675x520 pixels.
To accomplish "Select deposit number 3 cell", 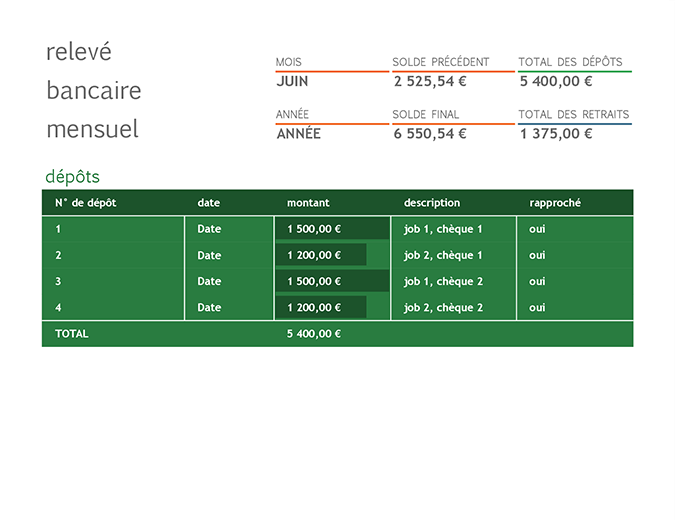I will [x=59, y=281].
